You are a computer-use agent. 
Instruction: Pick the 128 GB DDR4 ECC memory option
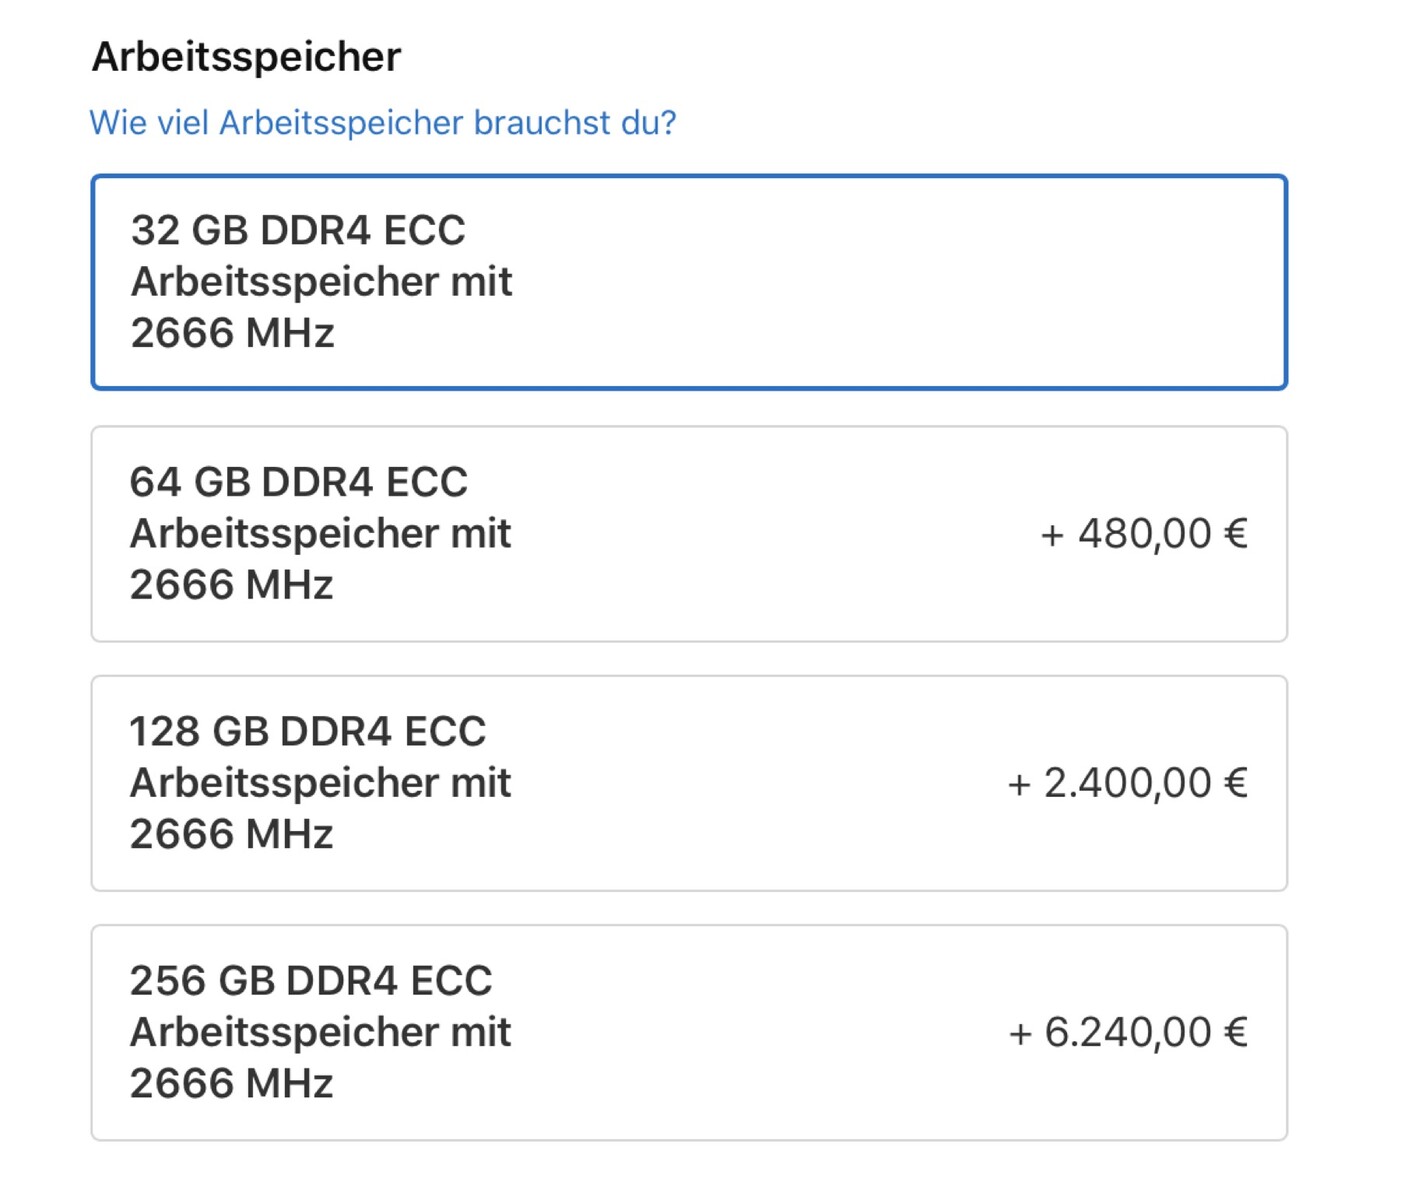[x=688, y=783]
